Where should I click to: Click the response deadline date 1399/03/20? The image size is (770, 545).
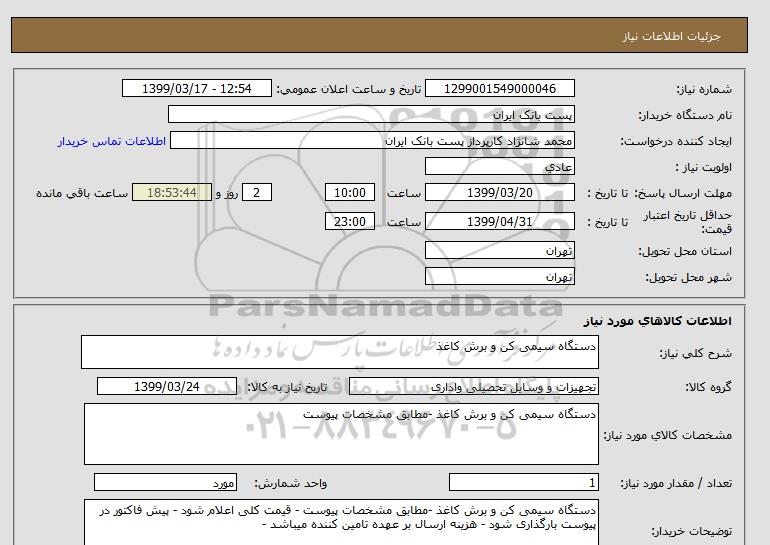[x=499, y=192]
